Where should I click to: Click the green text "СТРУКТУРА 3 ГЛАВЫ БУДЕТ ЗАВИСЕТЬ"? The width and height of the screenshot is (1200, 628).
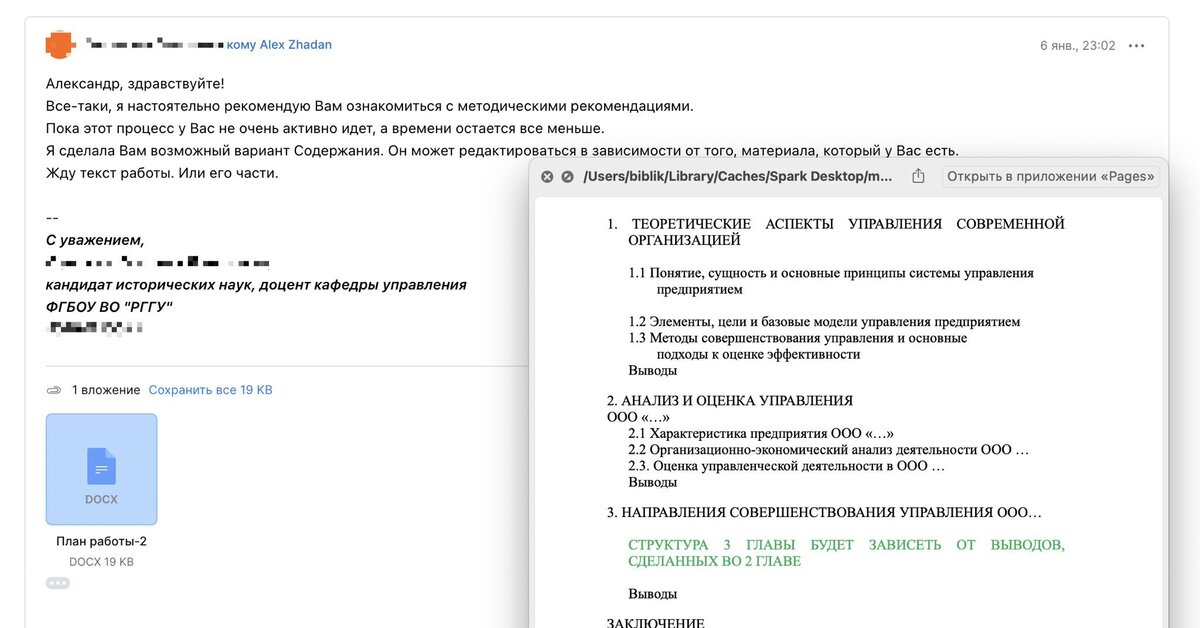tap(846, 553)
